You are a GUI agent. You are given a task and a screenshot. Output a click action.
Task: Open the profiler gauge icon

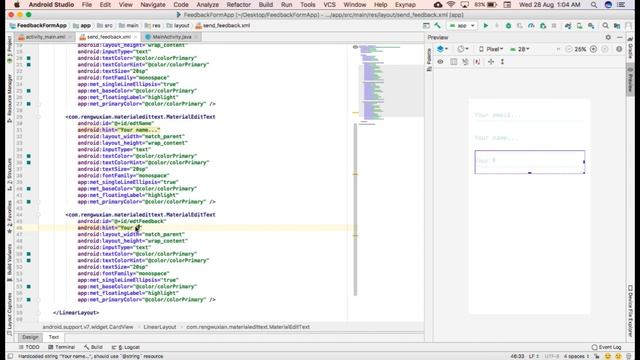coord(531,26)
